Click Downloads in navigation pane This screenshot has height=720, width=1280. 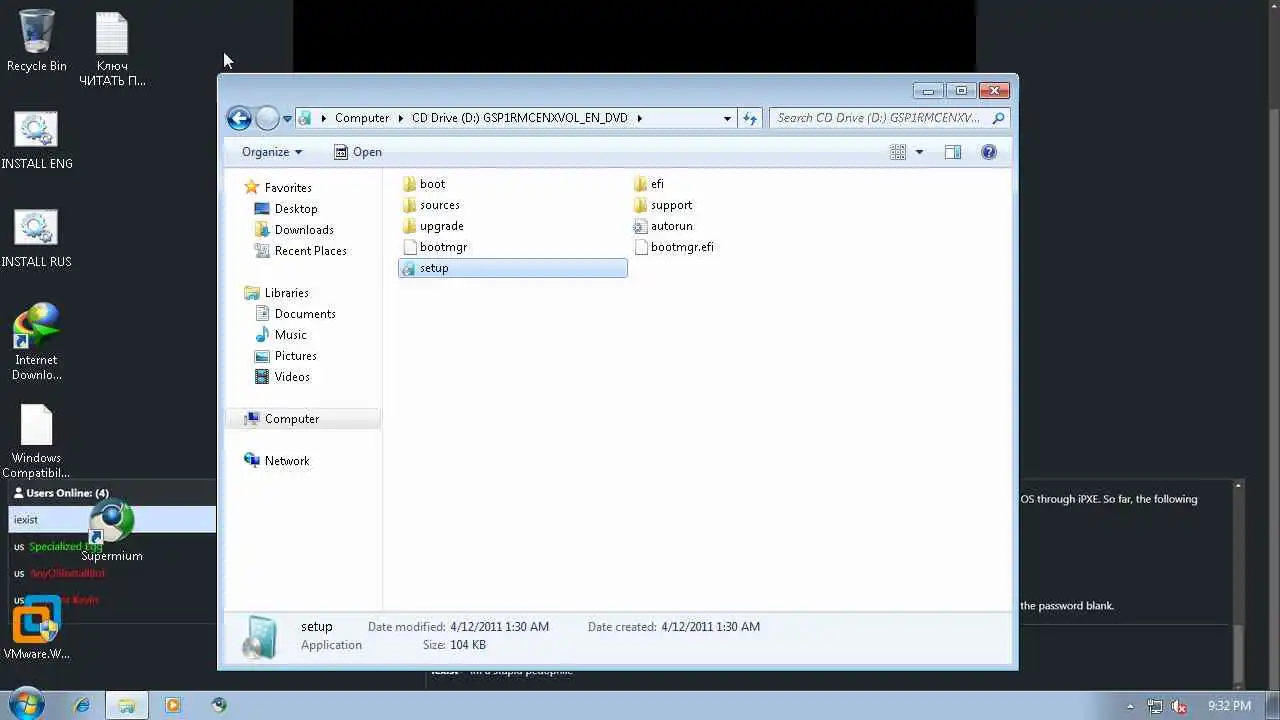tap(294, 230)
